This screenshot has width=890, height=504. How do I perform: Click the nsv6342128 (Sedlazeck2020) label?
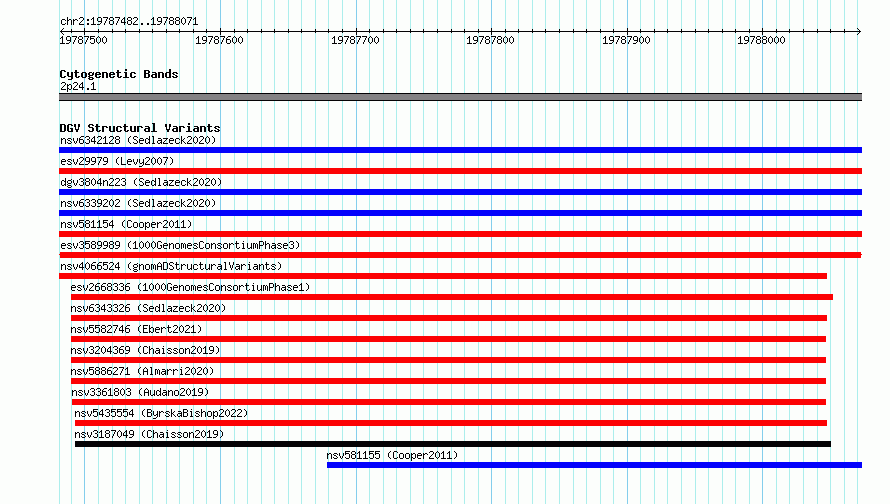point(138,140)
